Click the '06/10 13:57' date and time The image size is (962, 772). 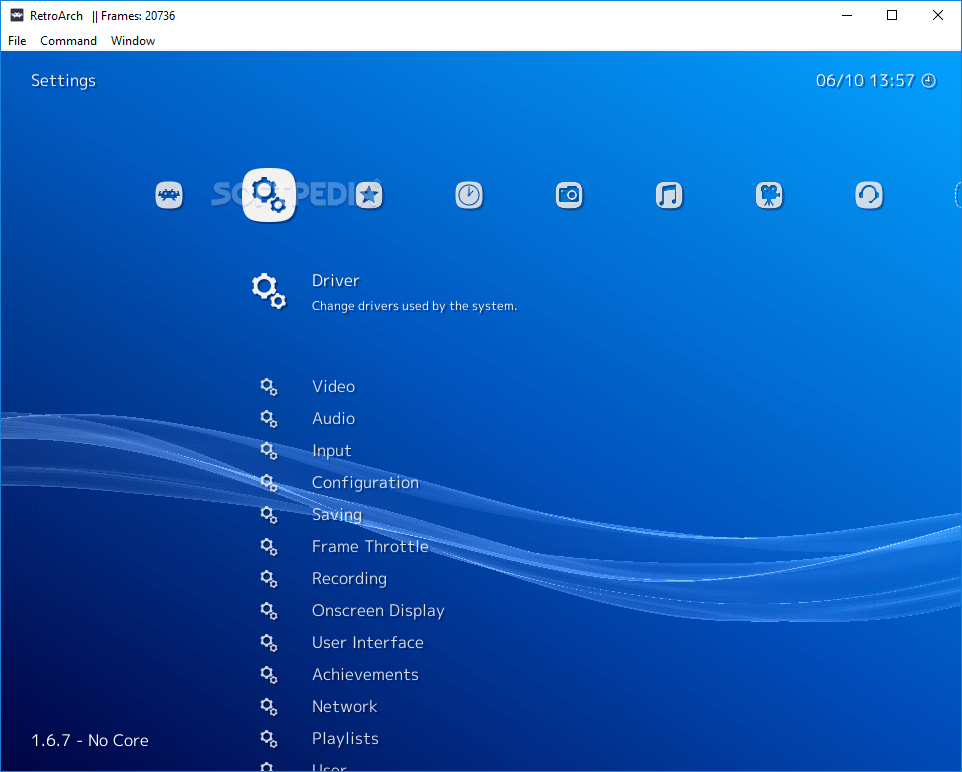click(x=865, y=81)
